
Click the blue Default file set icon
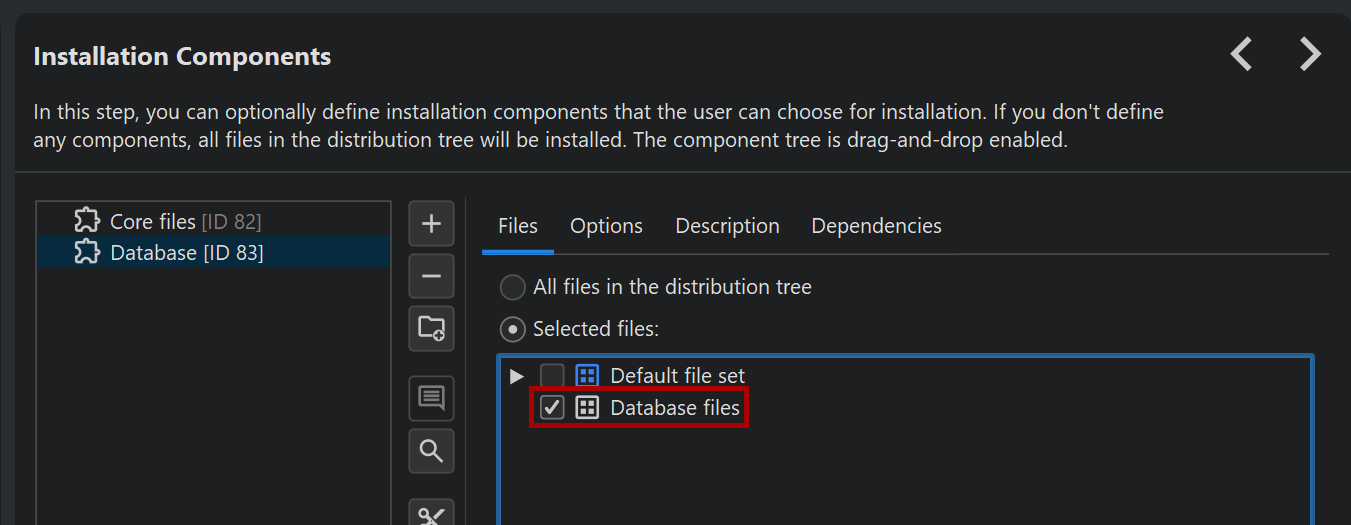[587, 376]
